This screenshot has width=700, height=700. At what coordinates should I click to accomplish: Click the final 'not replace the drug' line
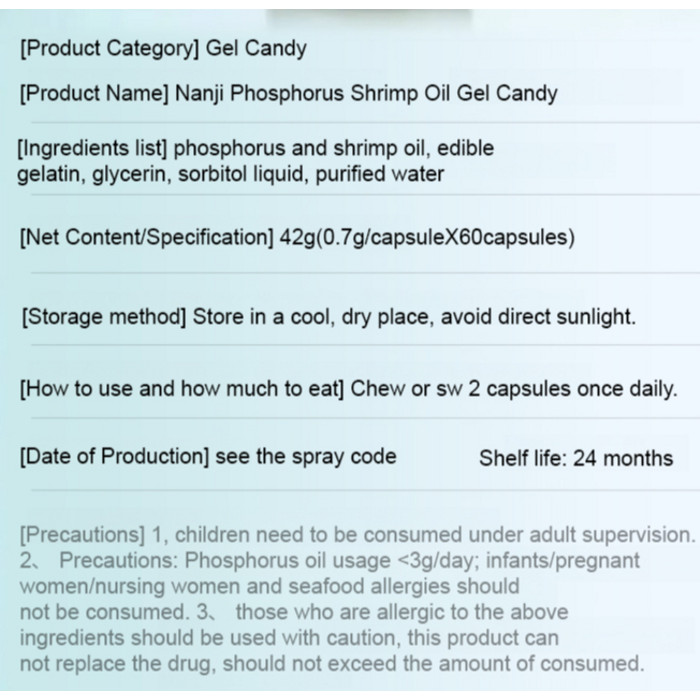[x=331, y=663]
